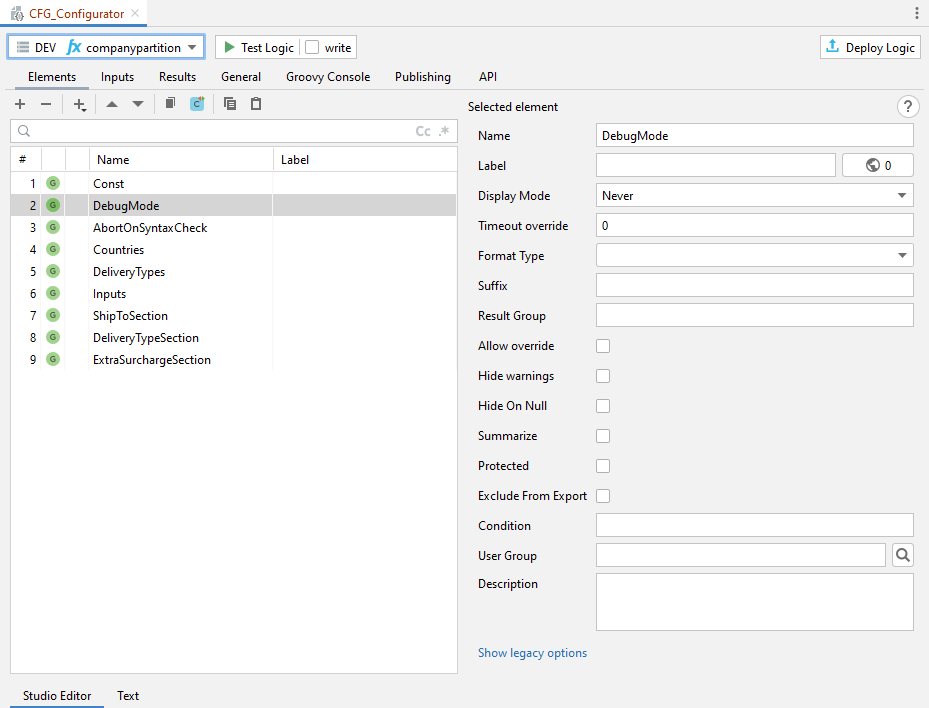This screenshot has height=708, width=929.
Task: Toggle match case Cc in search field
Action: pos(423,131)
